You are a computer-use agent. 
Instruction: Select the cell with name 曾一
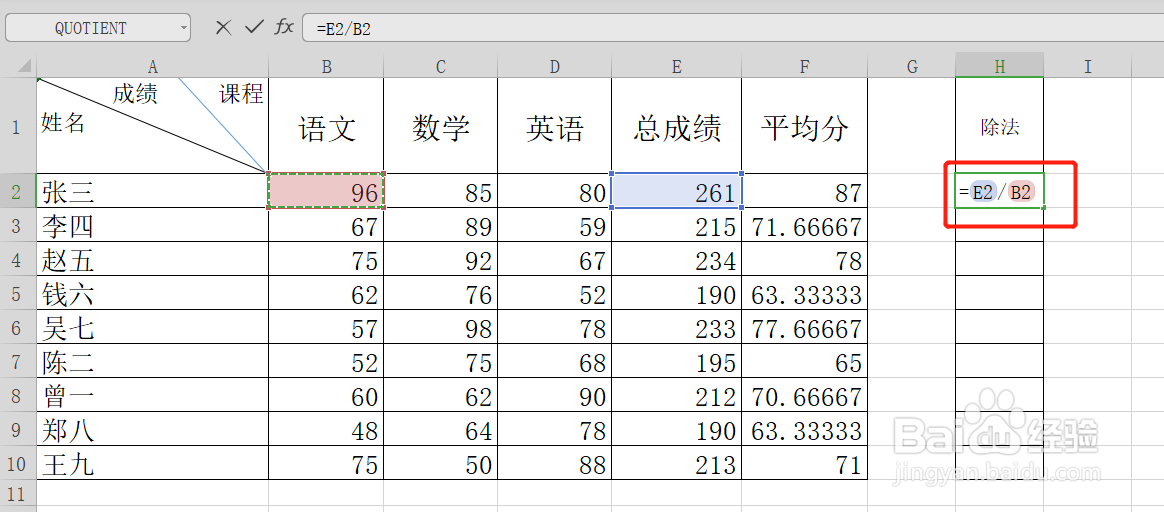tap(152, 396)
